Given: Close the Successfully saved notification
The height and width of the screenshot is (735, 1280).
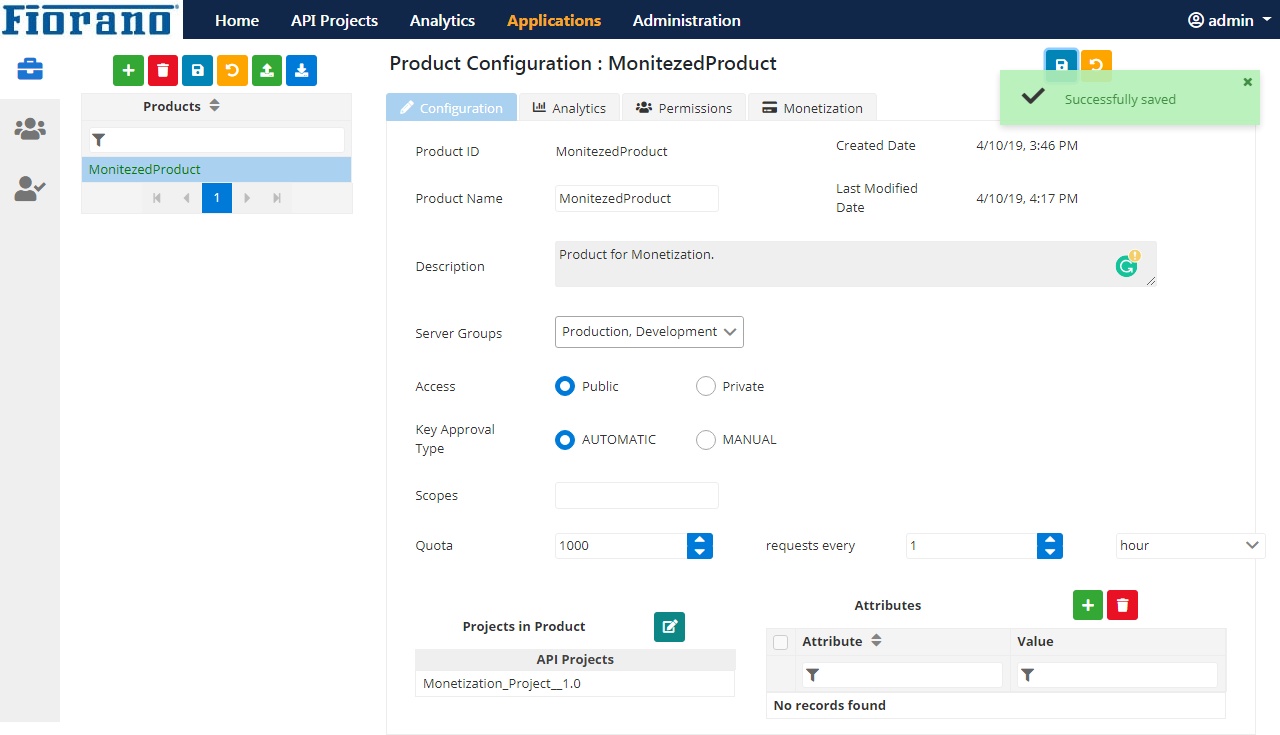Looking at the screenshot, I should 1247,82.
